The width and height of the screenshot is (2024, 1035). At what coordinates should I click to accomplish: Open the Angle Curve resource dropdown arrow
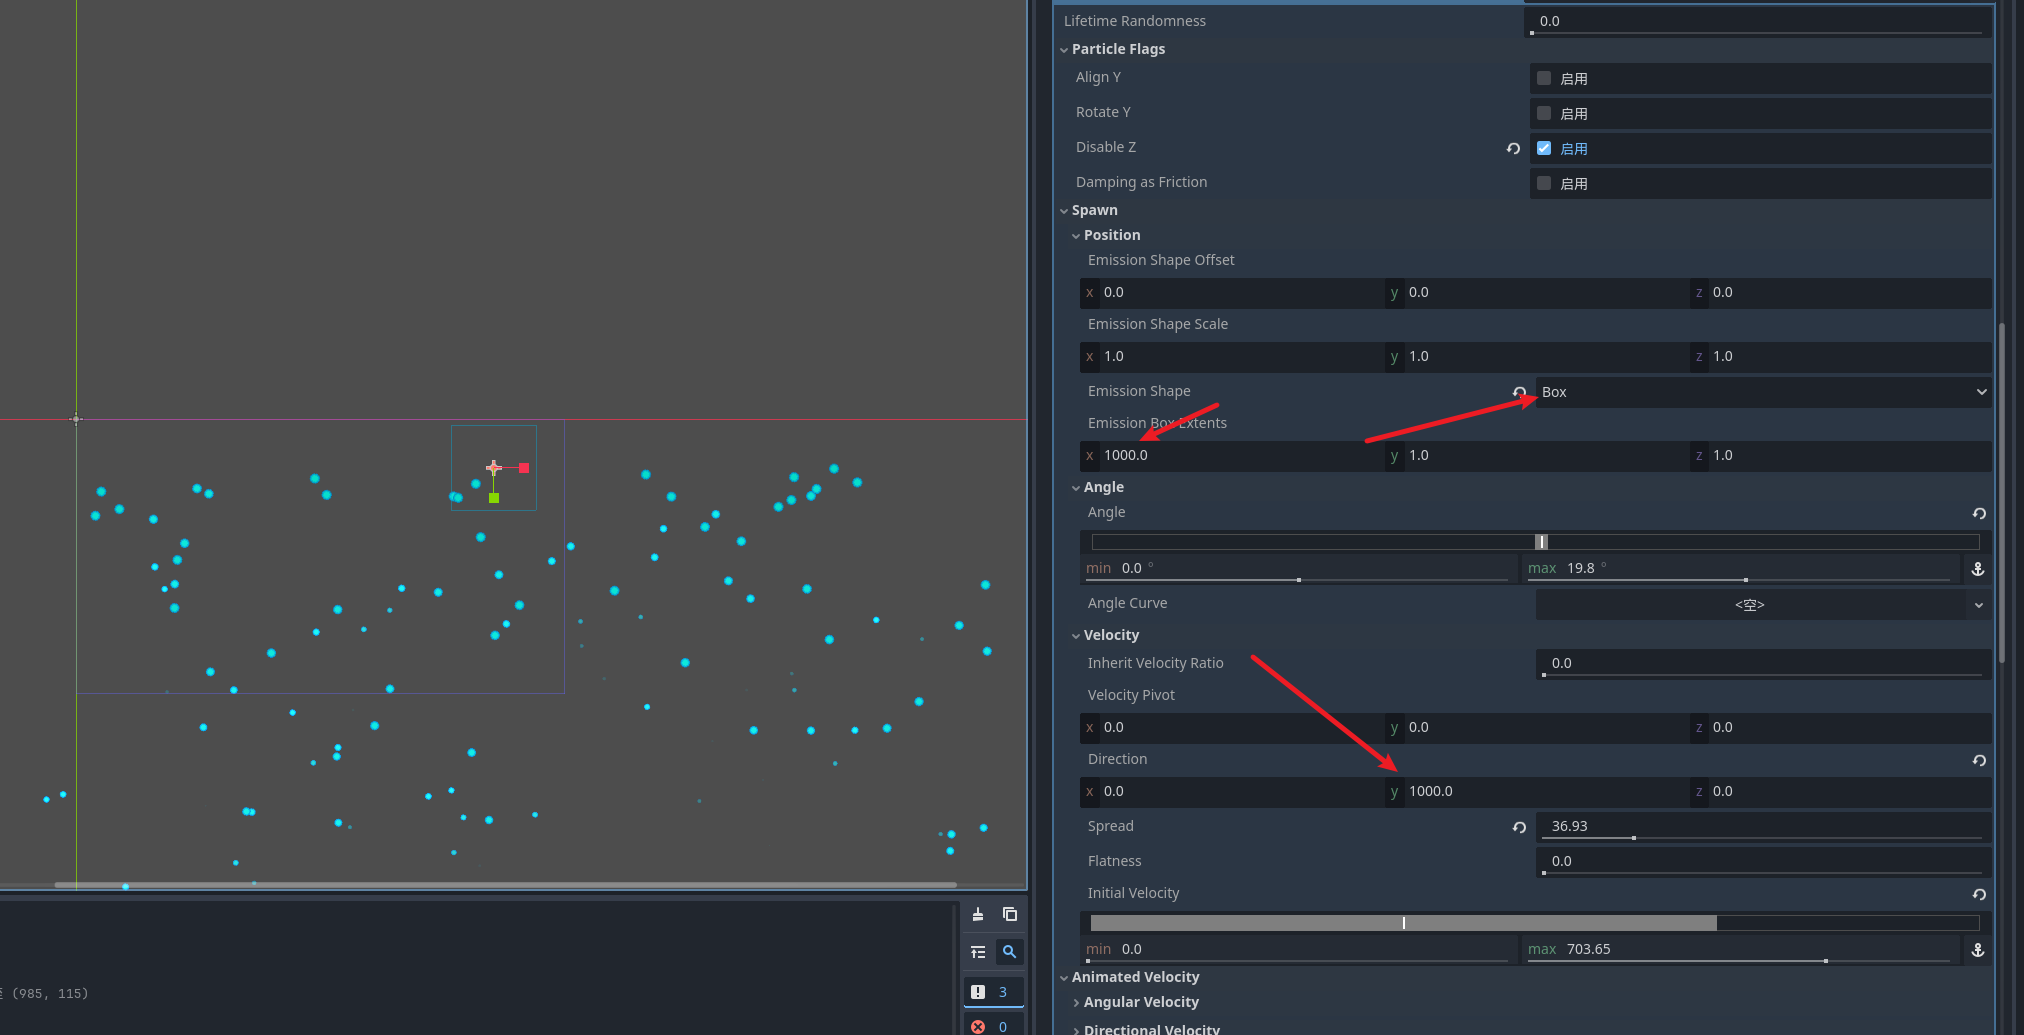tap(1978, 605)
